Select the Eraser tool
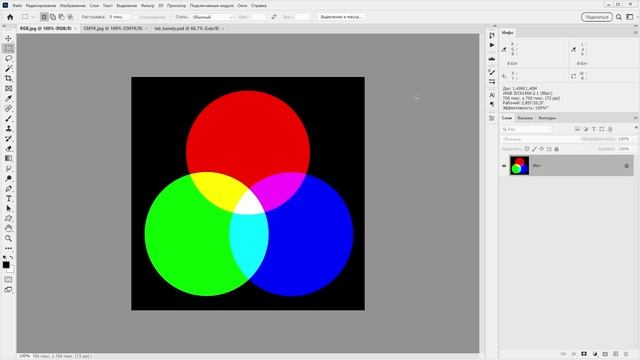 coord(8,148)
